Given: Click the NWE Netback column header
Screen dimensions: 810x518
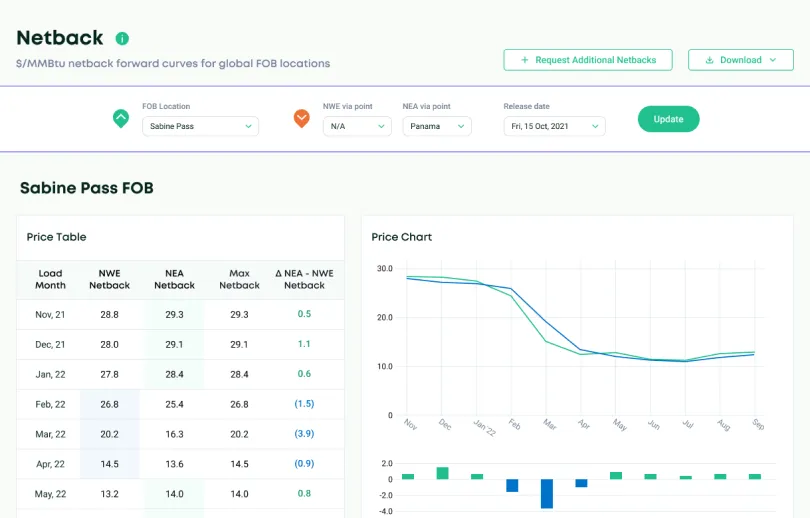Looking at the screenshot, I should (x=110, y=279).
